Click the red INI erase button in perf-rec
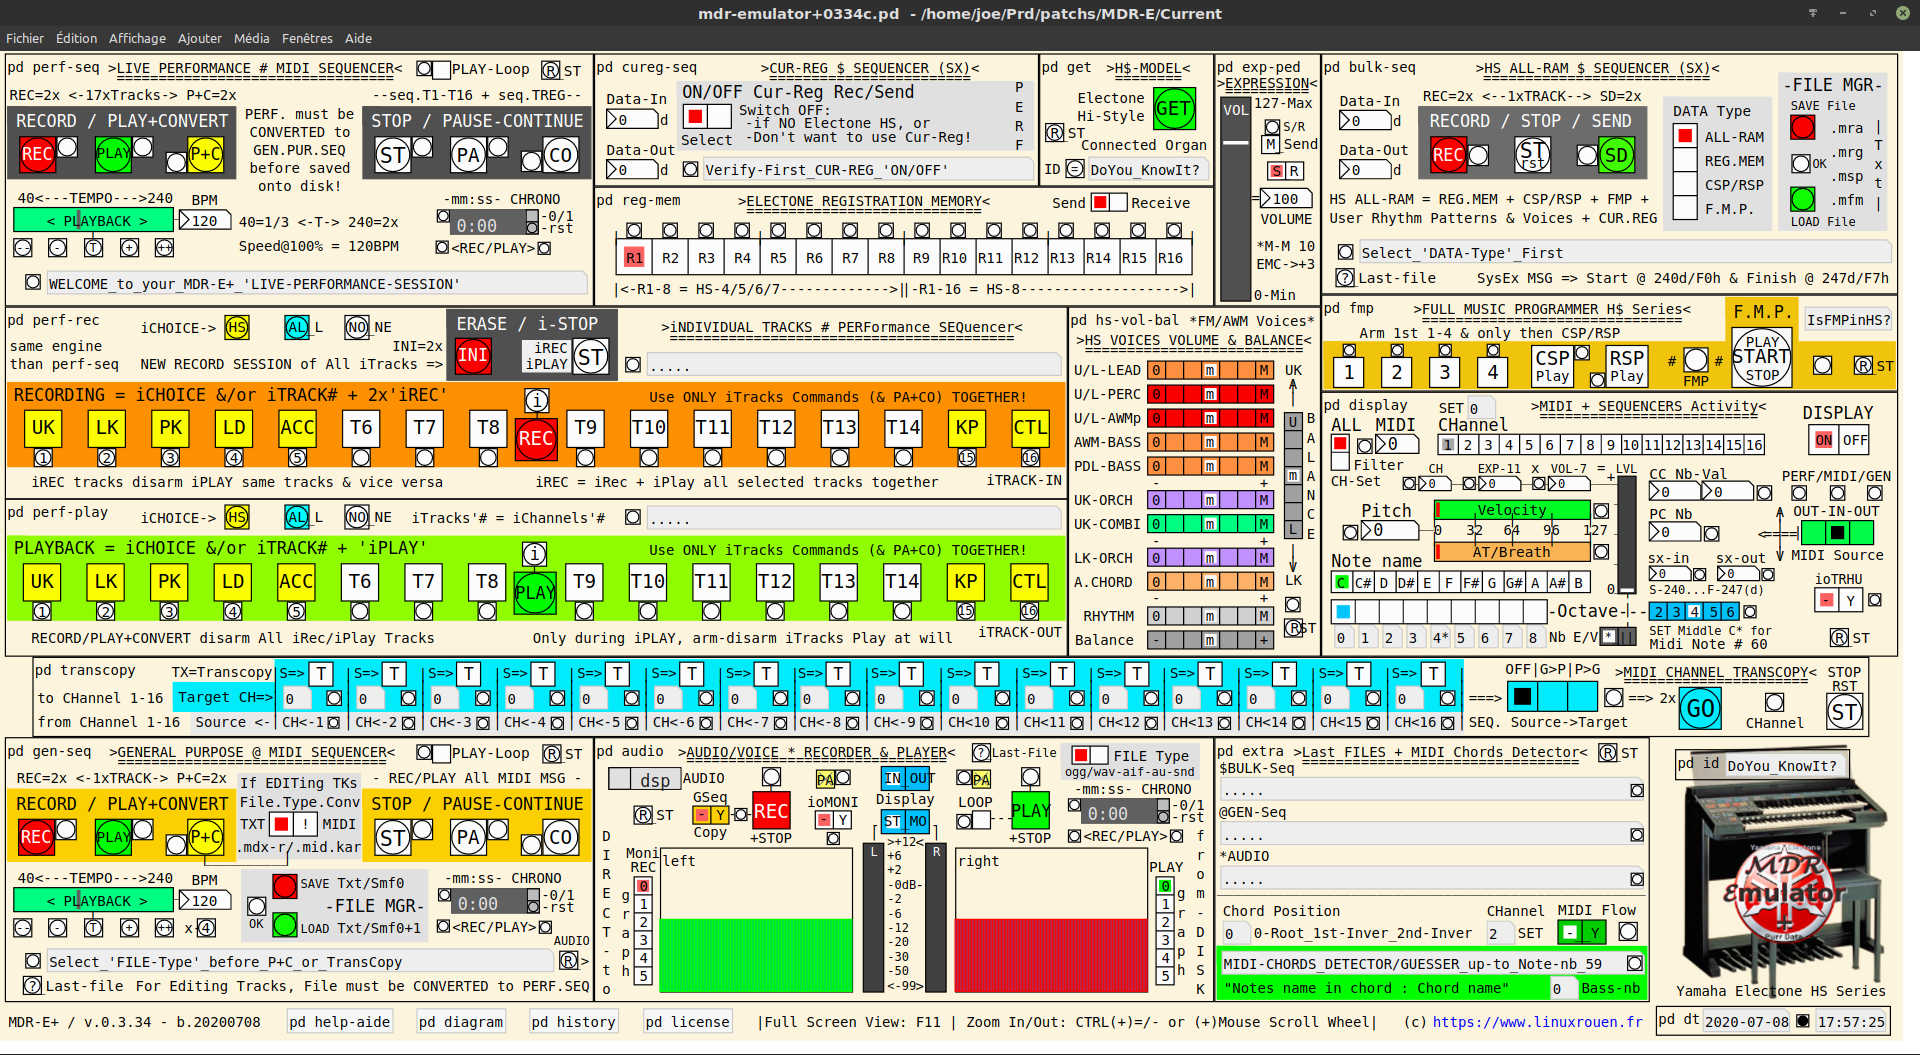This screenshot has width=1920, height=1055. click(473, 356)
